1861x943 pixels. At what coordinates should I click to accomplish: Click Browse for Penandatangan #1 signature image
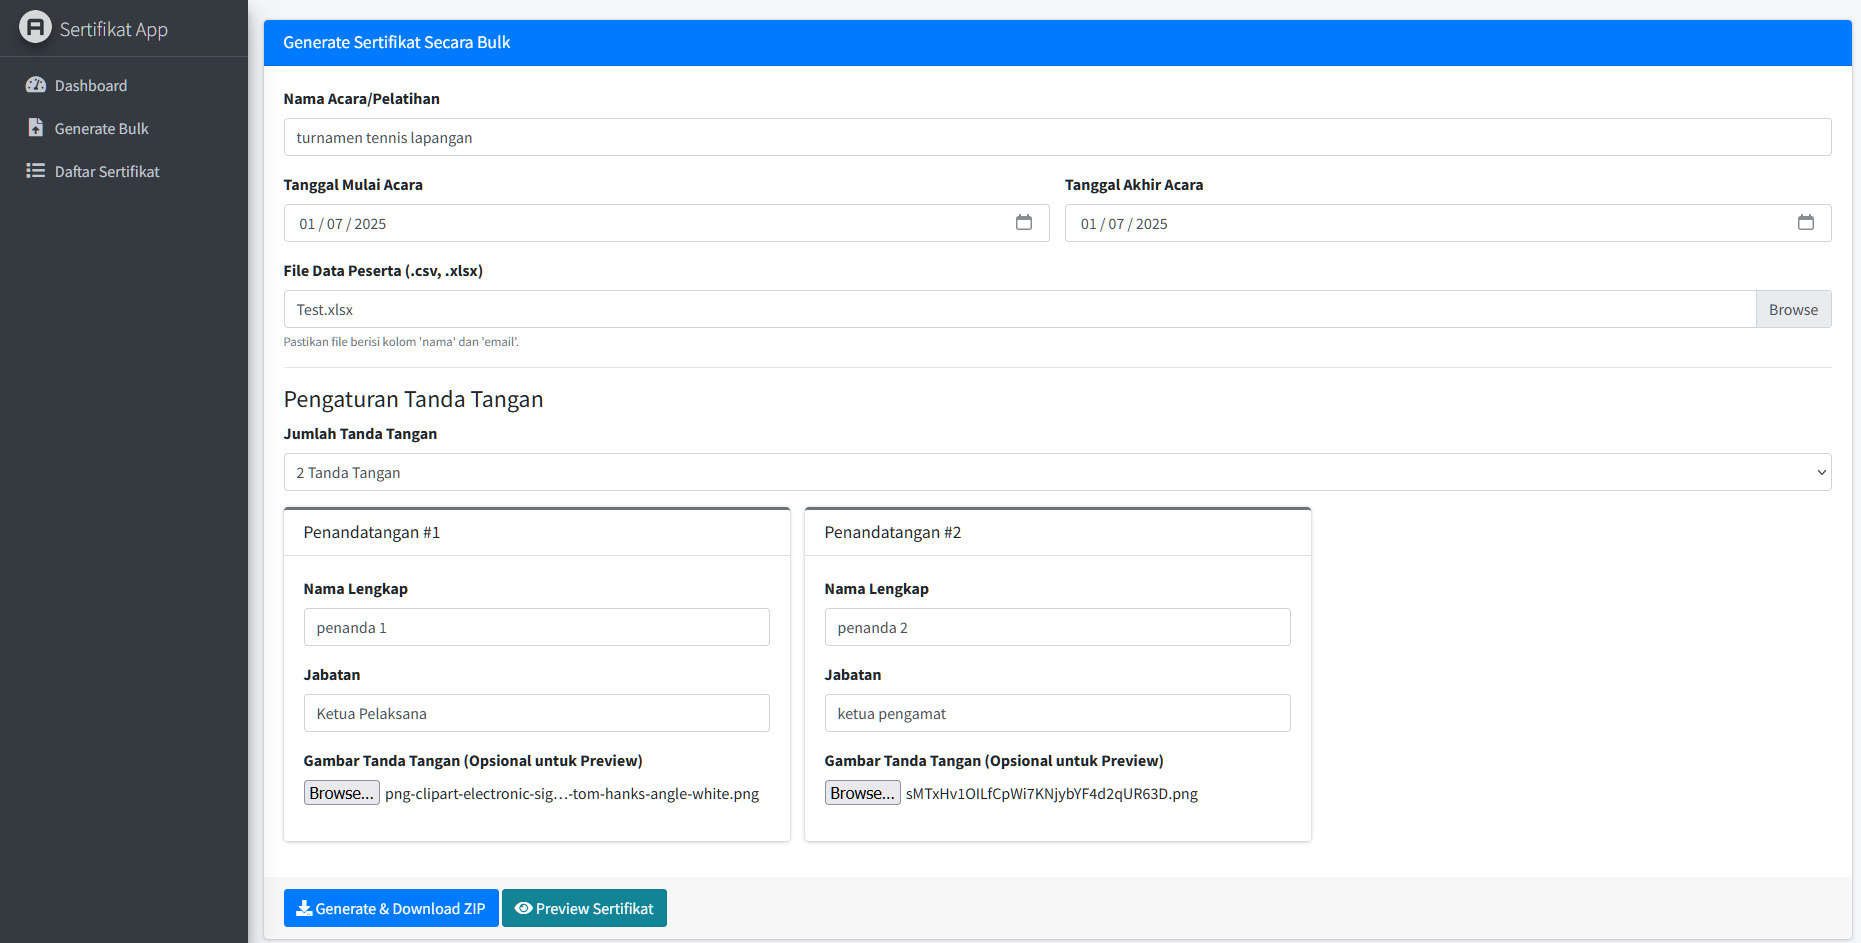point(341,793)
